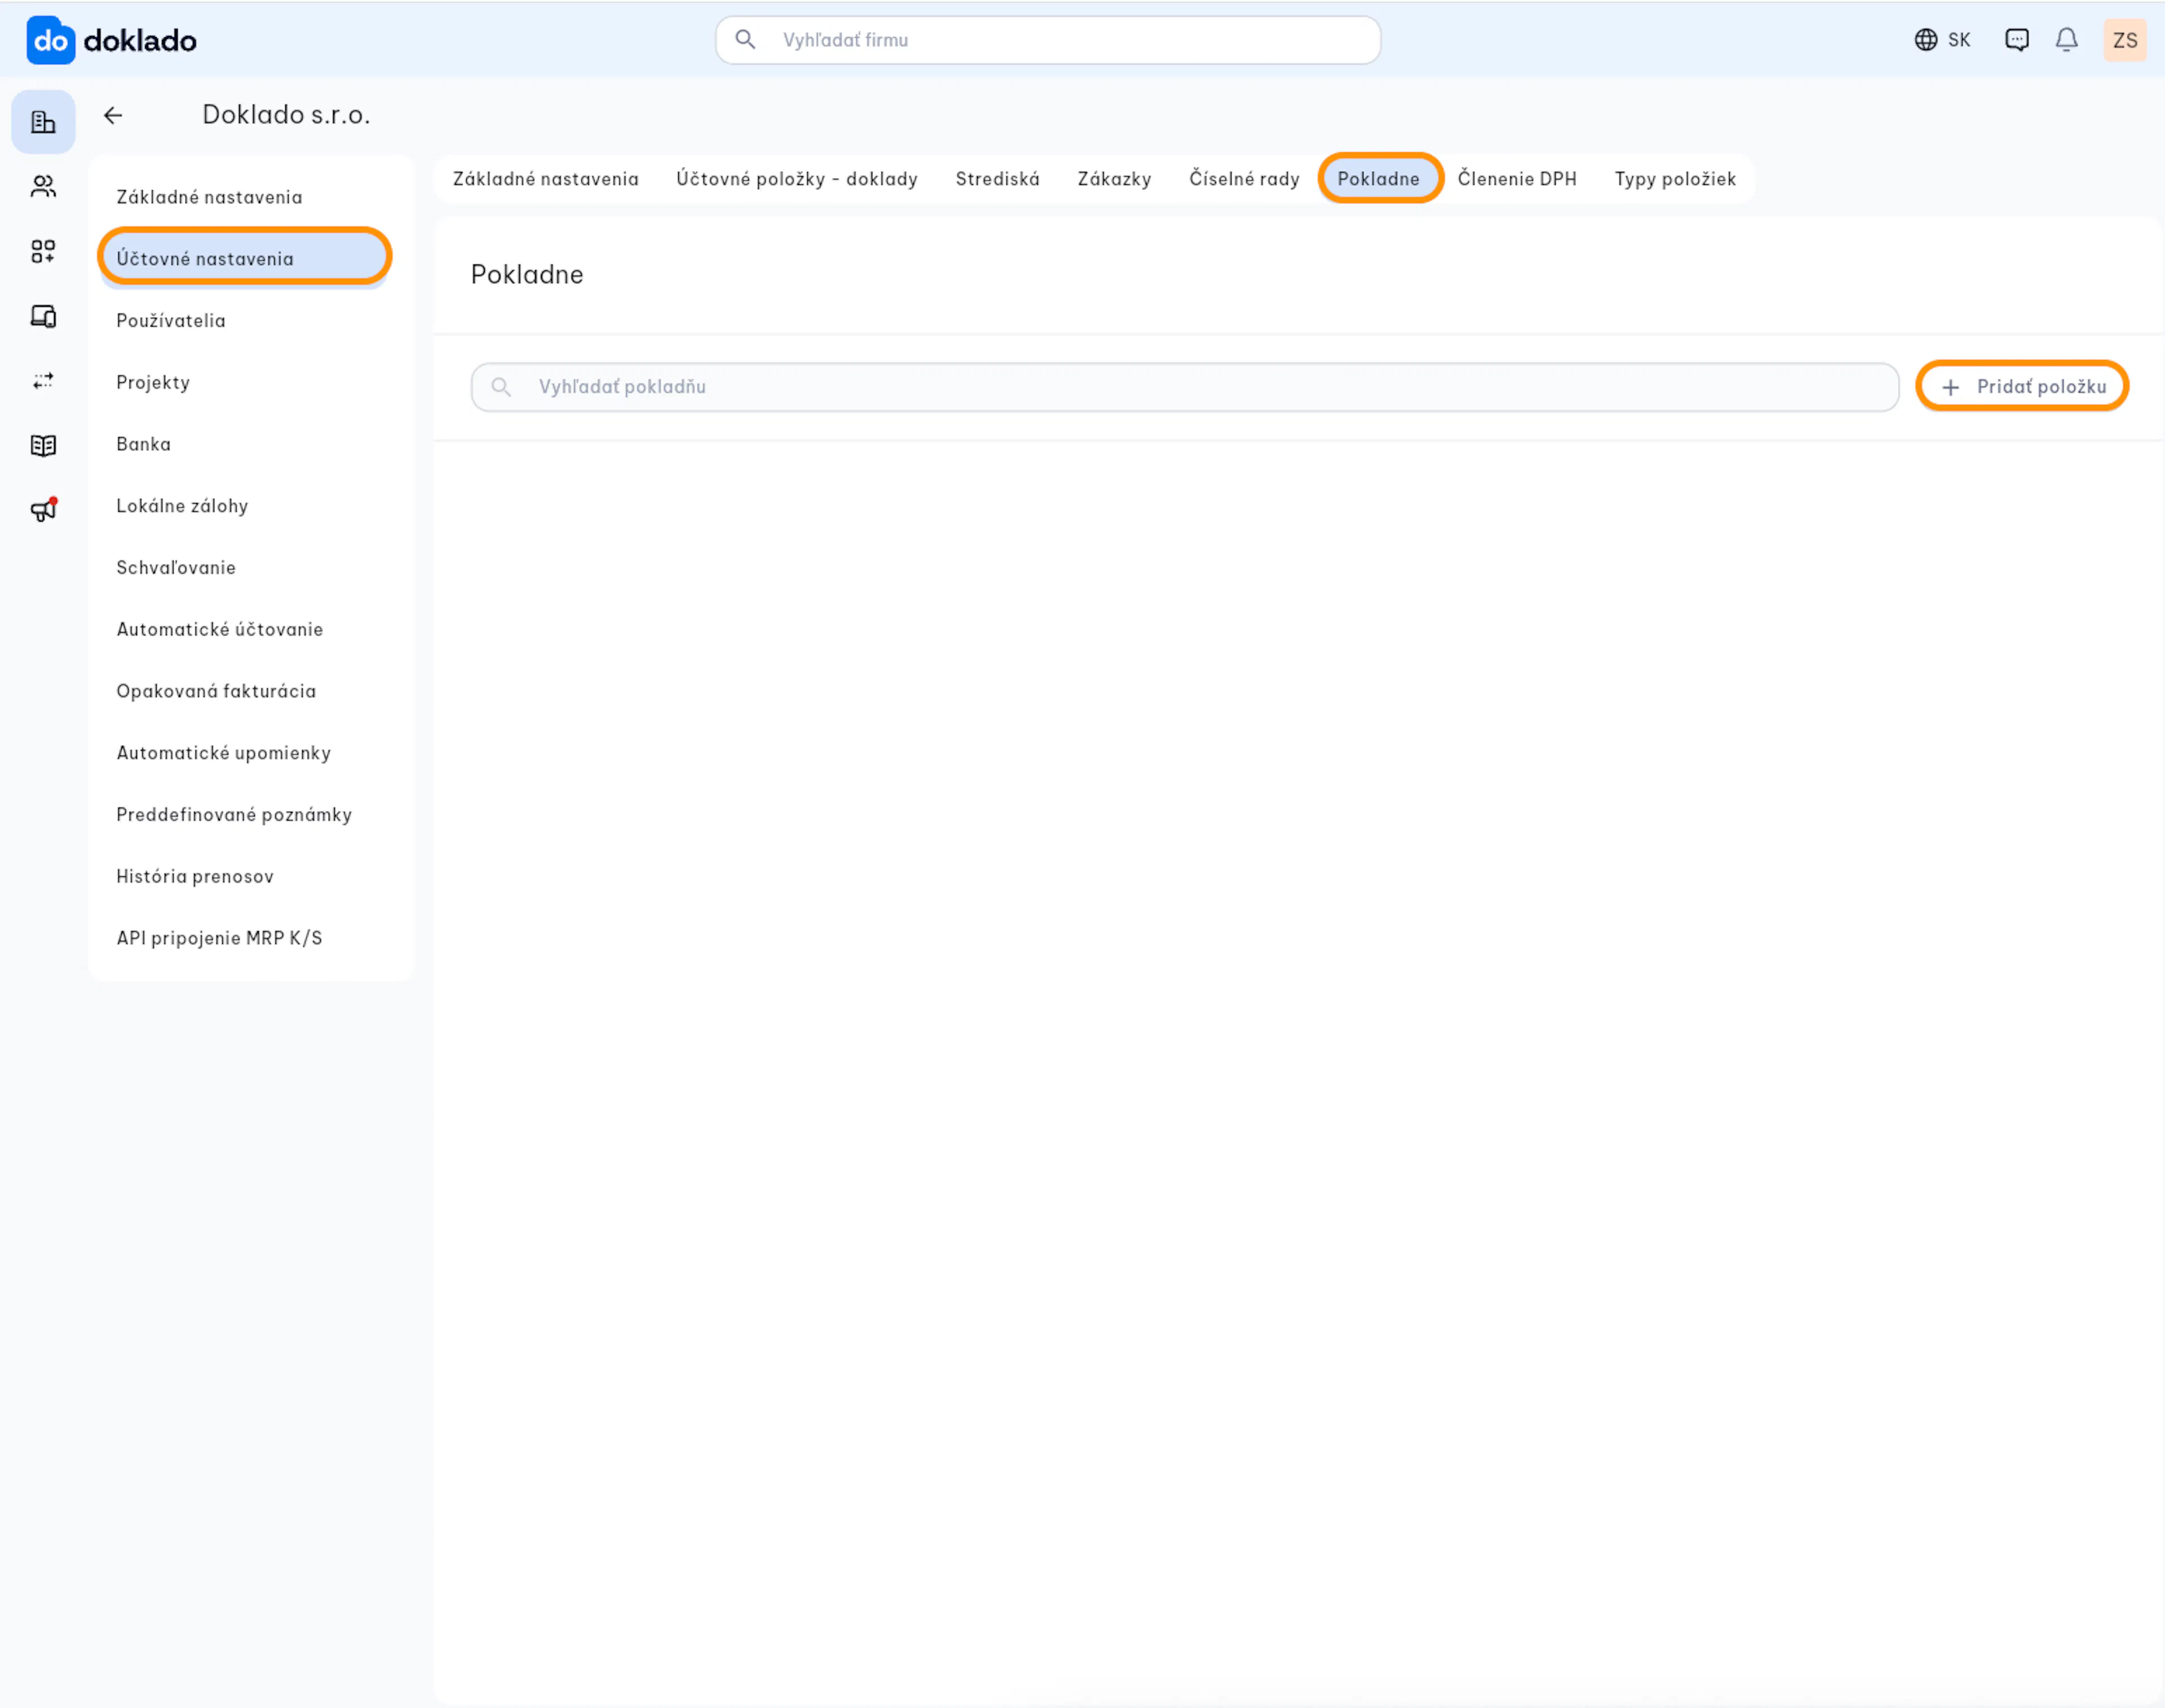Click the magnifier icon in cash register search
This screenshot has height=1708, width=2165.
click(x=501, y=387)
